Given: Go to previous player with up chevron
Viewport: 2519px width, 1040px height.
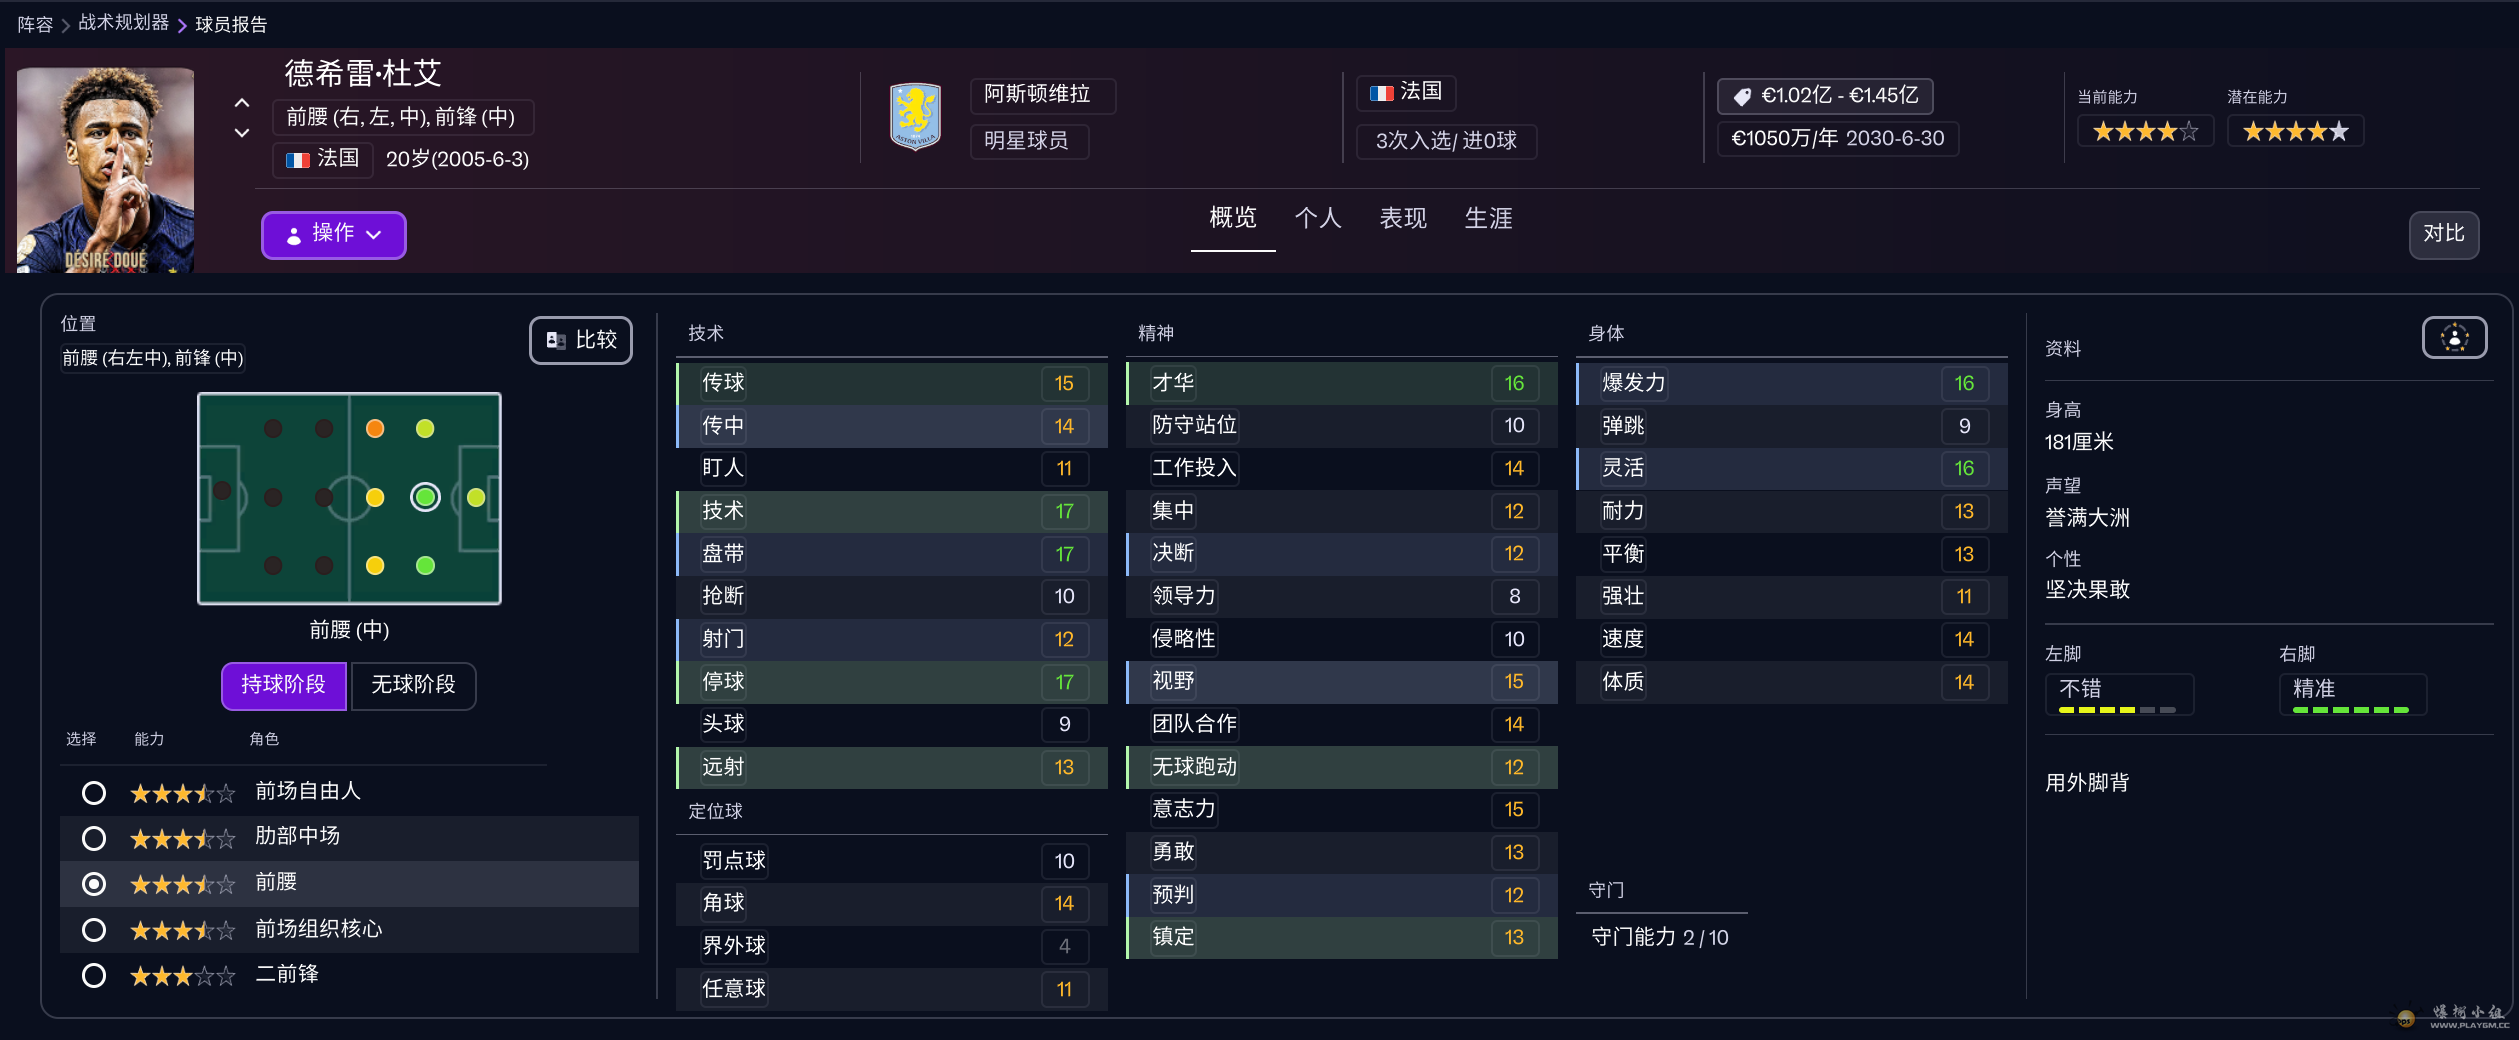Looking at the screenshot, I should click(x=242, y=103).
